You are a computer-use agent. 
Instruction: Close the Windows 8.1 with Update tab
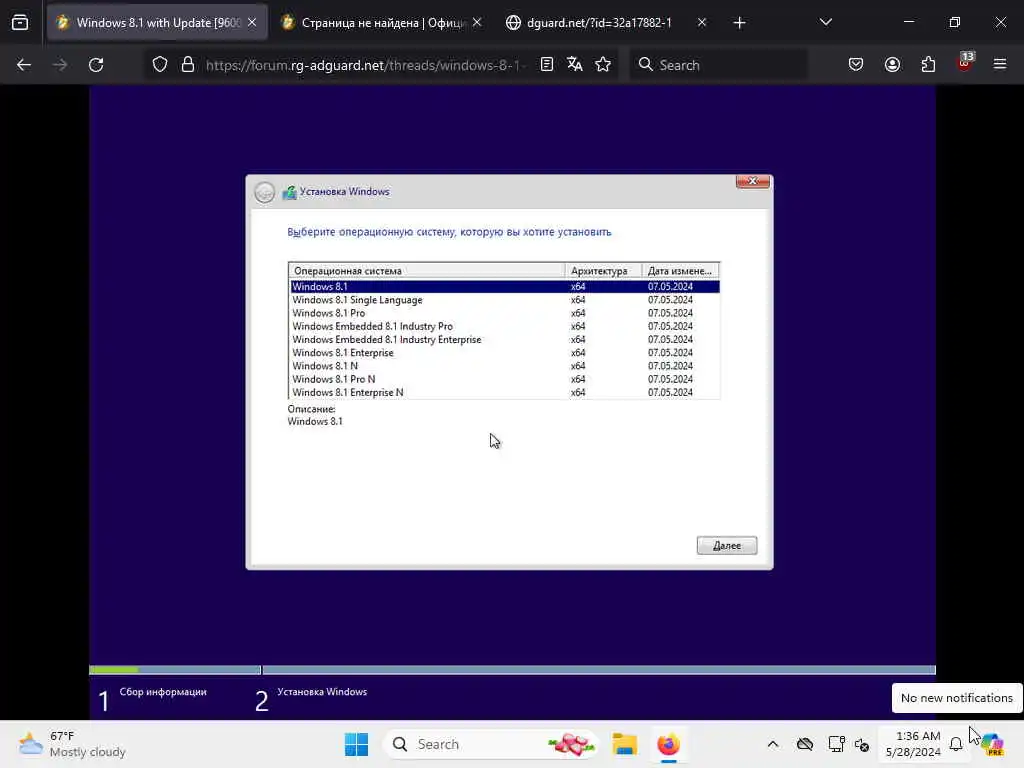point(252,23)
